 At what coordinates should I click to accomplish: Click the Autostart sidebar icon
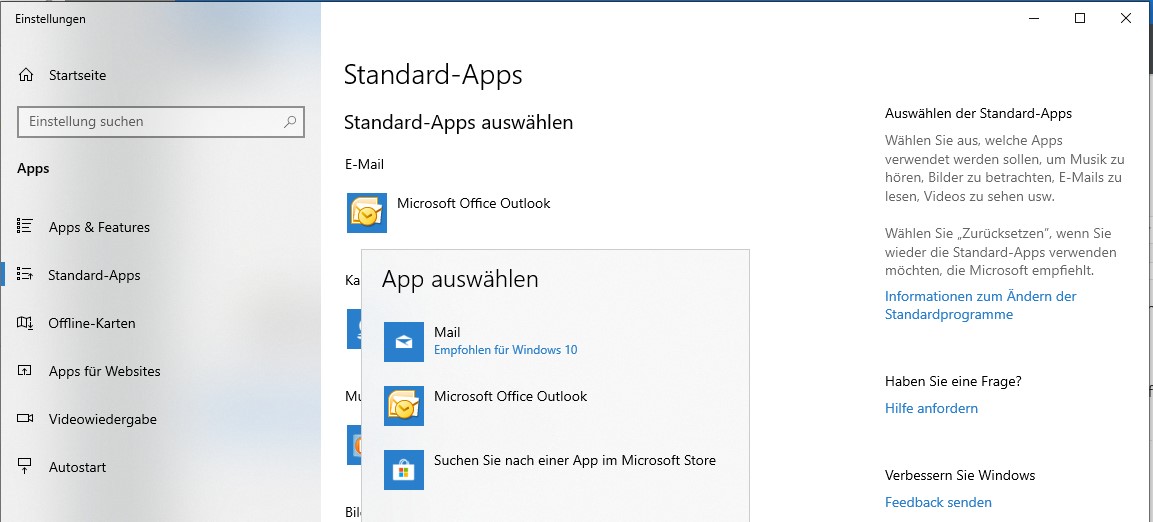pyautogui.click(x=24, y=467)
